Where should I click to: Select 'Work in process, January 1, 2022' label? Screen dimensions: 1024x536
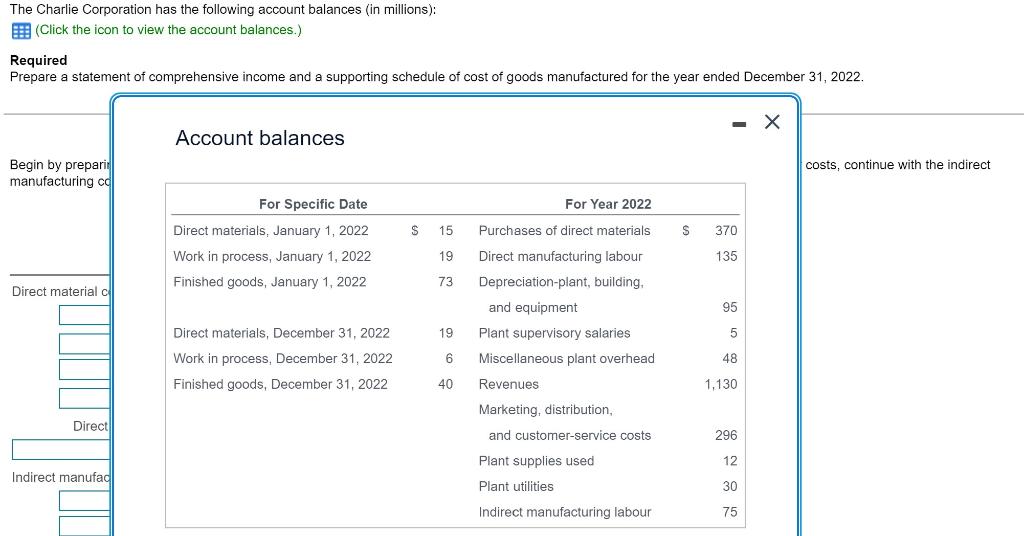click(272, 256)
